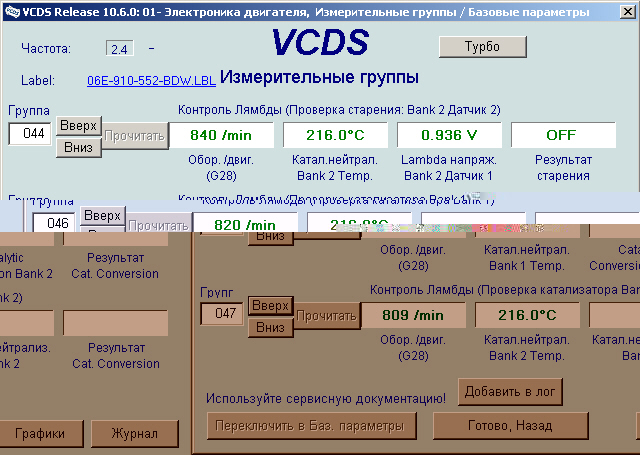Click Вниз next to group 044
The image size is (640, 455).
coord(78,147)
